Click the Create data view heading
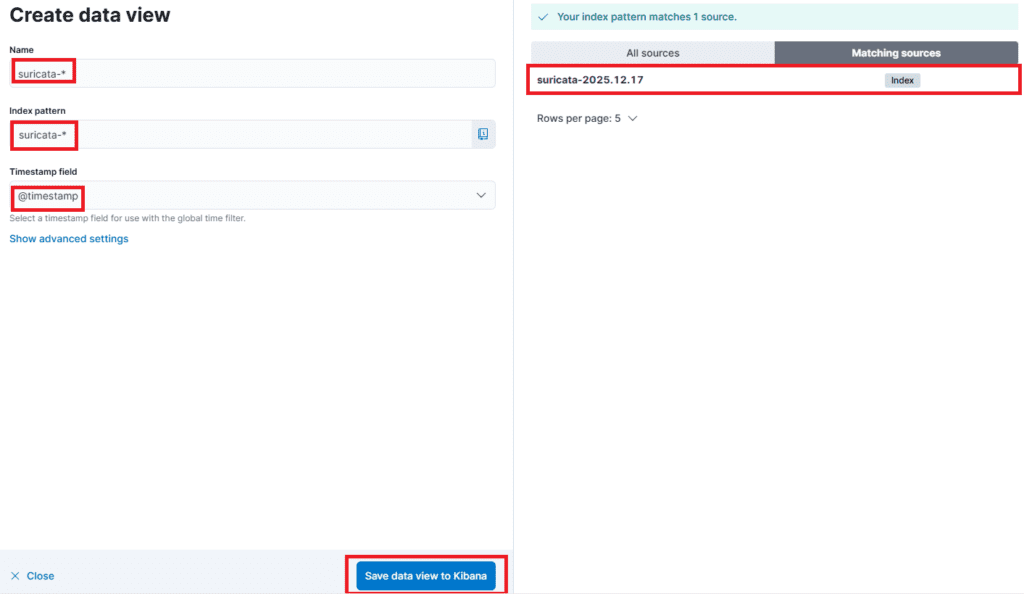 pyautogui.click(x=90, y=15)
